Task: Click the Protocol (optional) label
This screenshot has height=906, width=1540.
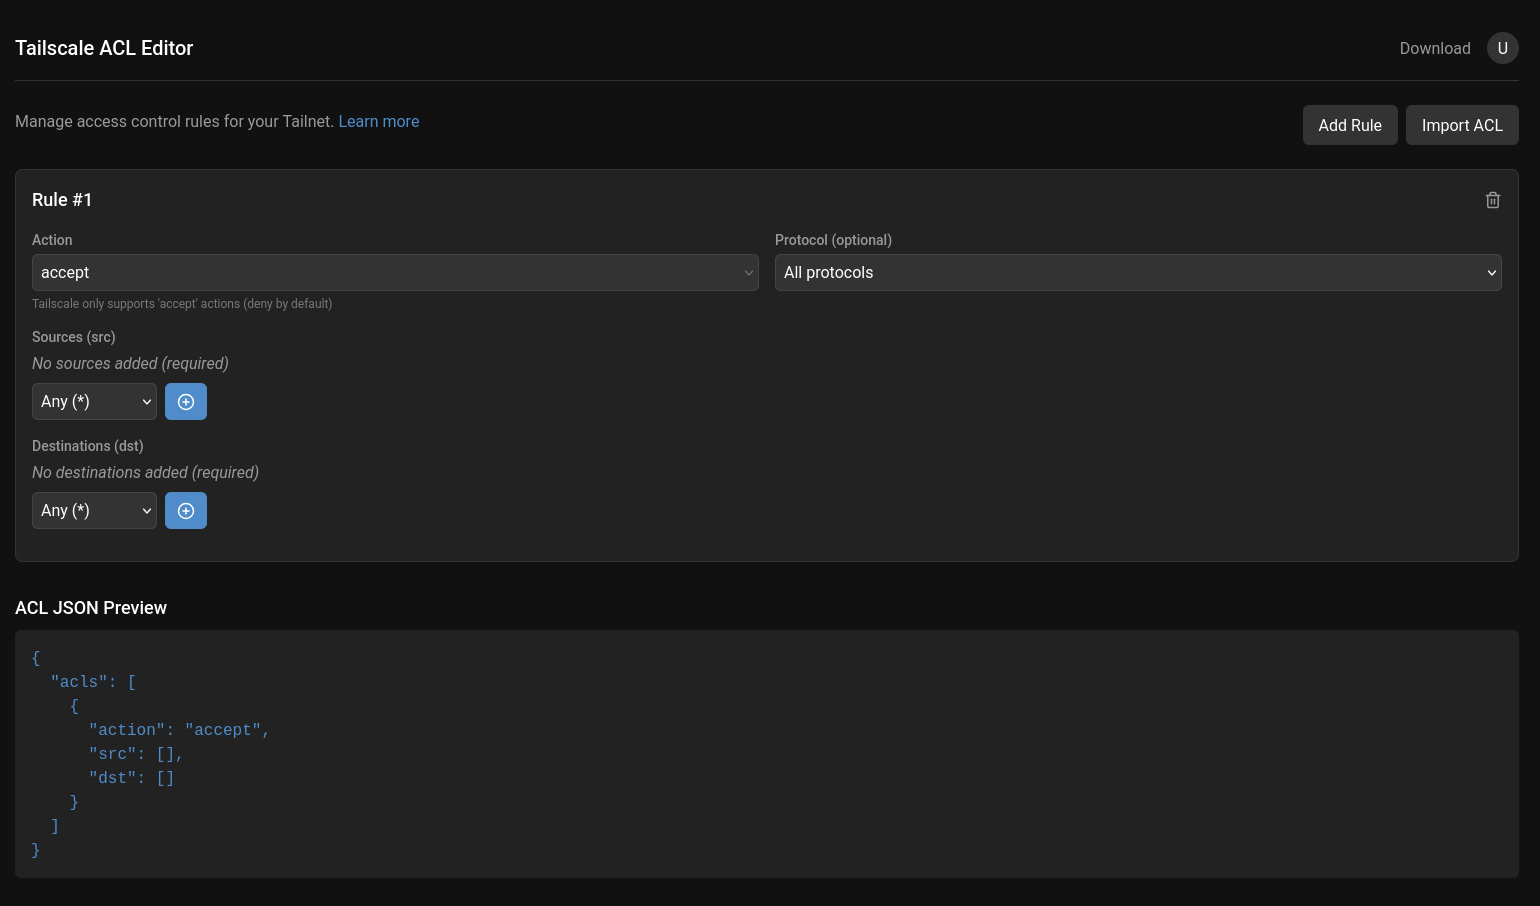Action: click(x=833, y=240)
